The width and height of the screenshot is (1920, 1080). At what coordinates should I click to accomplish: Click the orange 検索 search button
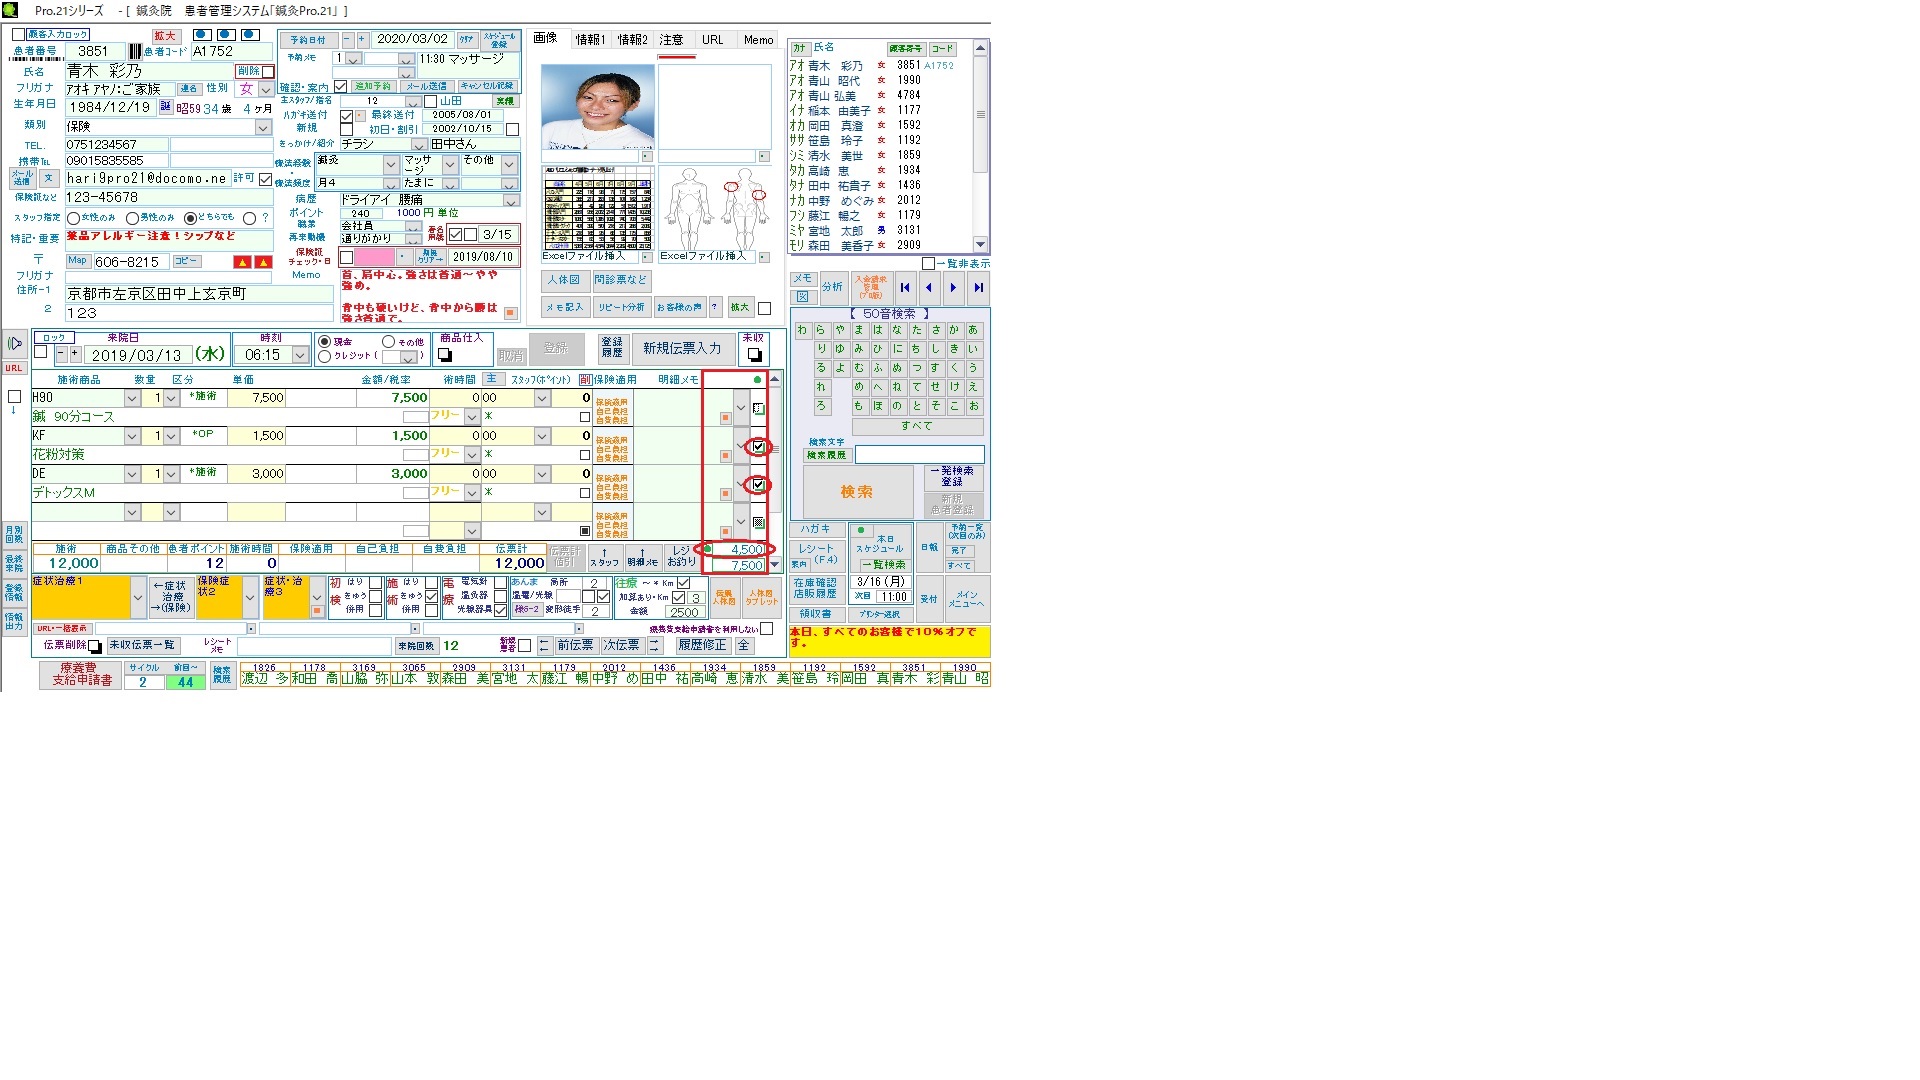pyautogui.click(x=856, y=492)
